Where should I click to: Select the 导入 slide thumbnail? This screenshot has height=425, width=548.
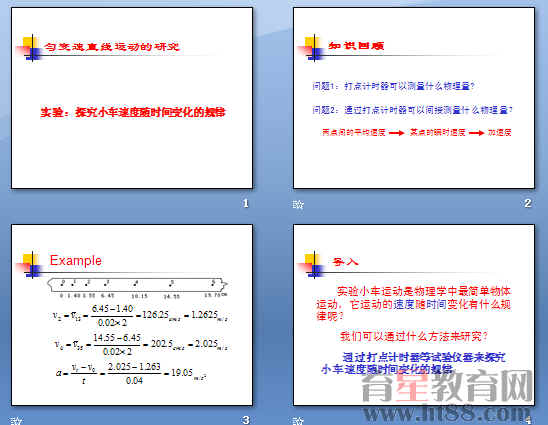click(414, 315)
